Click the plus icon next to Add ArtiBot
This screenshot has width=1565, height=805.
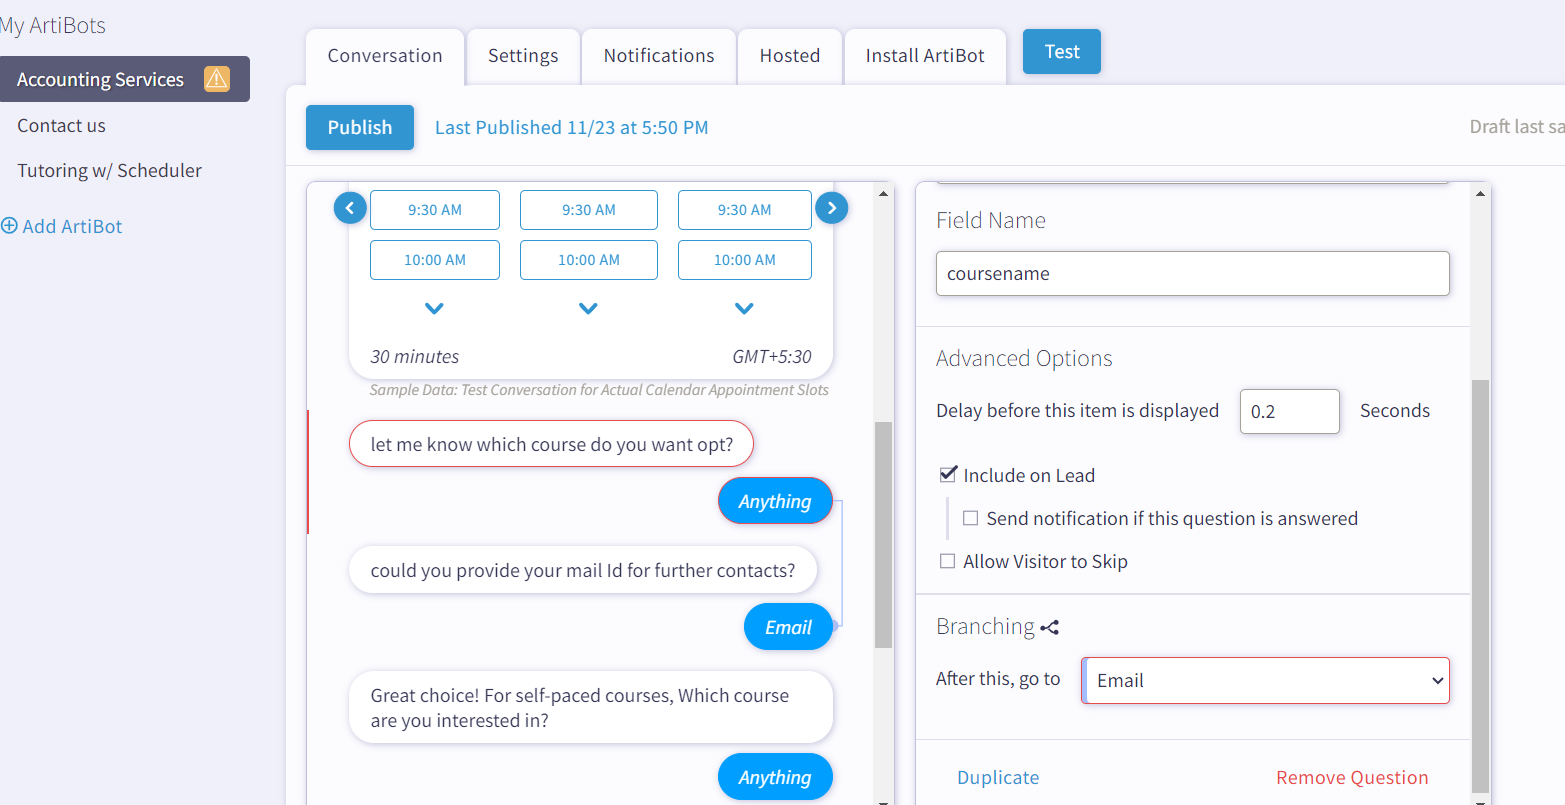coord(9,226)
